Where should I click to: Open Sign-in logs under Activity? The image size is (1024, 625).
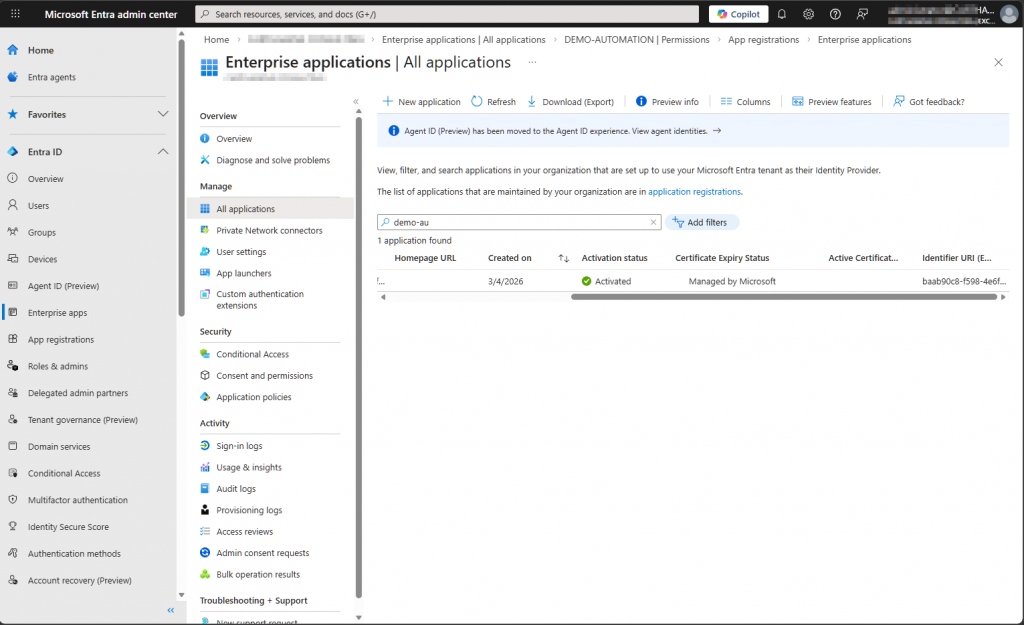(239, 446)
